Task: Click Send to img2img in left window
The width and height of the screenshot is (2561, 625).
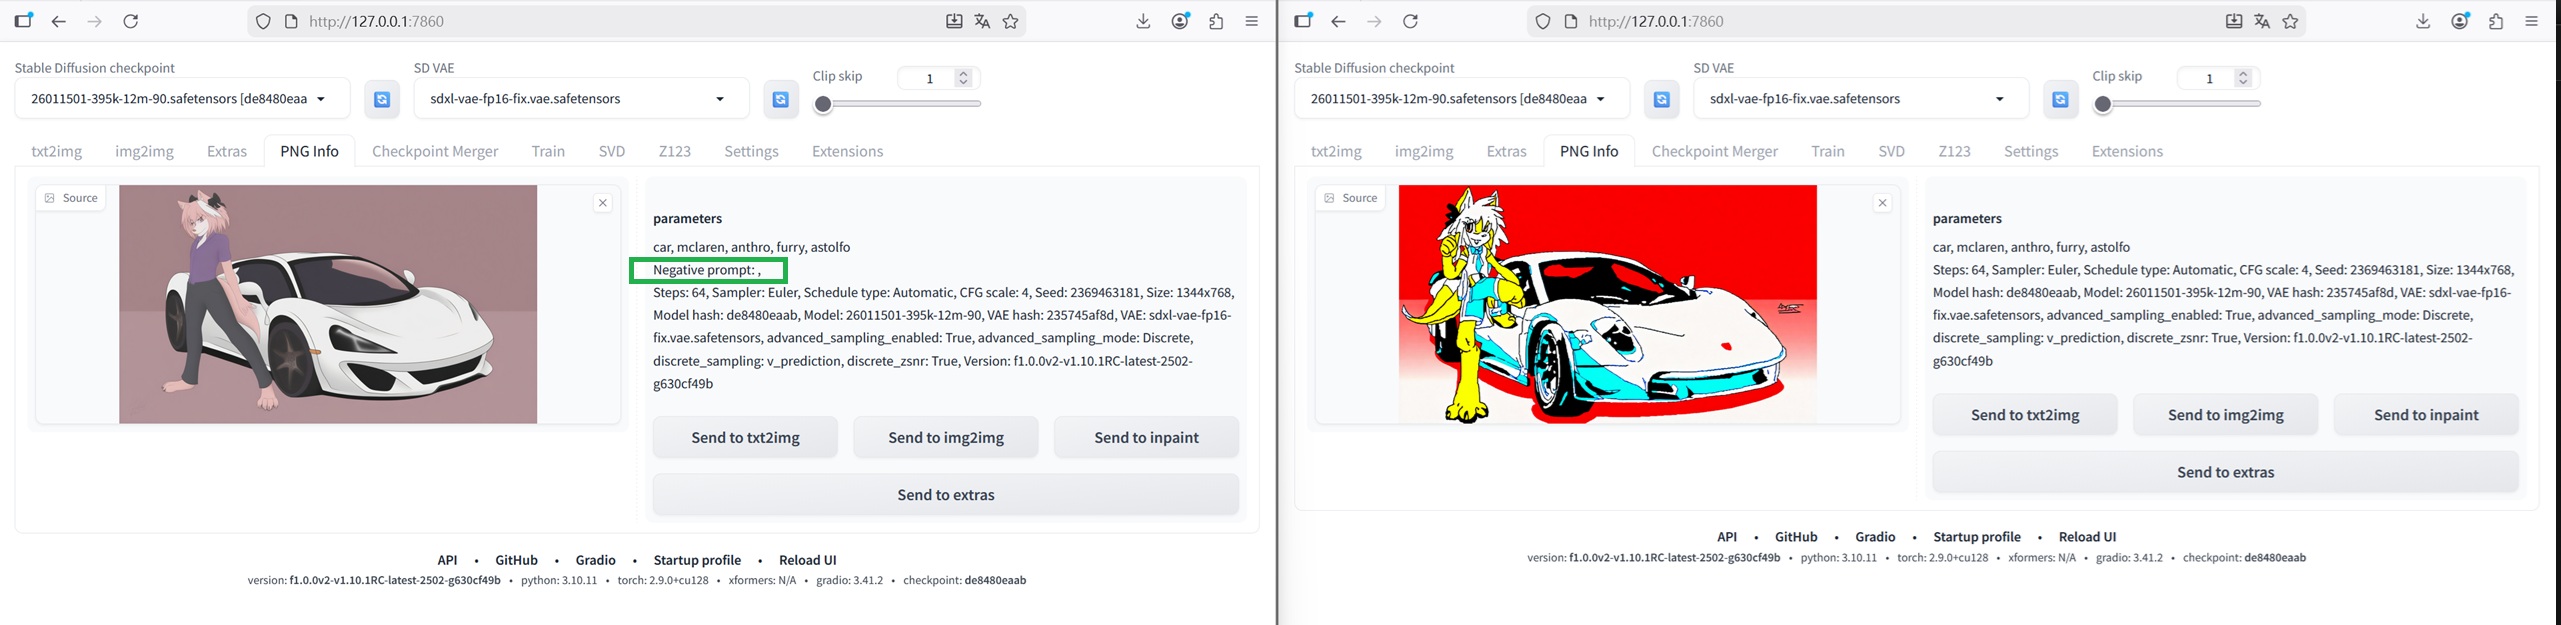Action: (x=946, y=437)
